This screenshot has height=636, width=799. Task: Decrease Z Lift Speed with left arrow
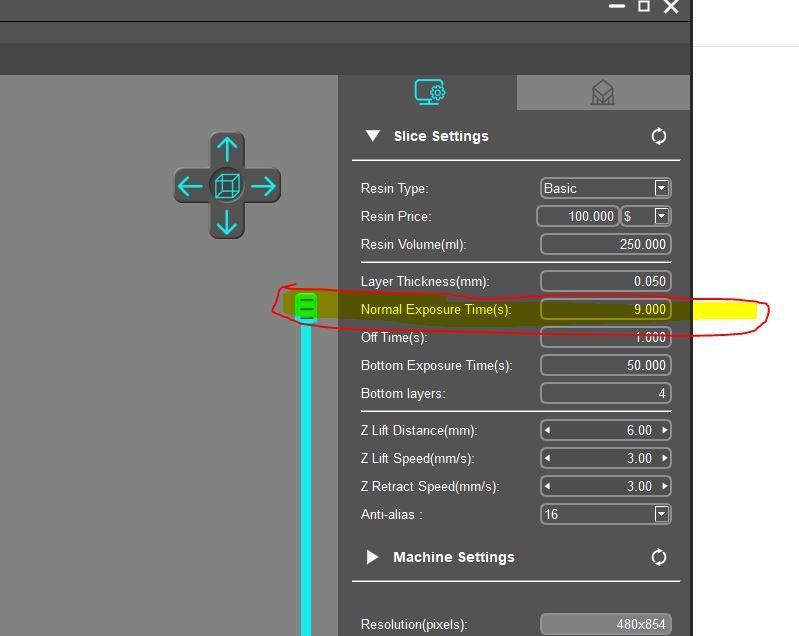coord(547,458)
